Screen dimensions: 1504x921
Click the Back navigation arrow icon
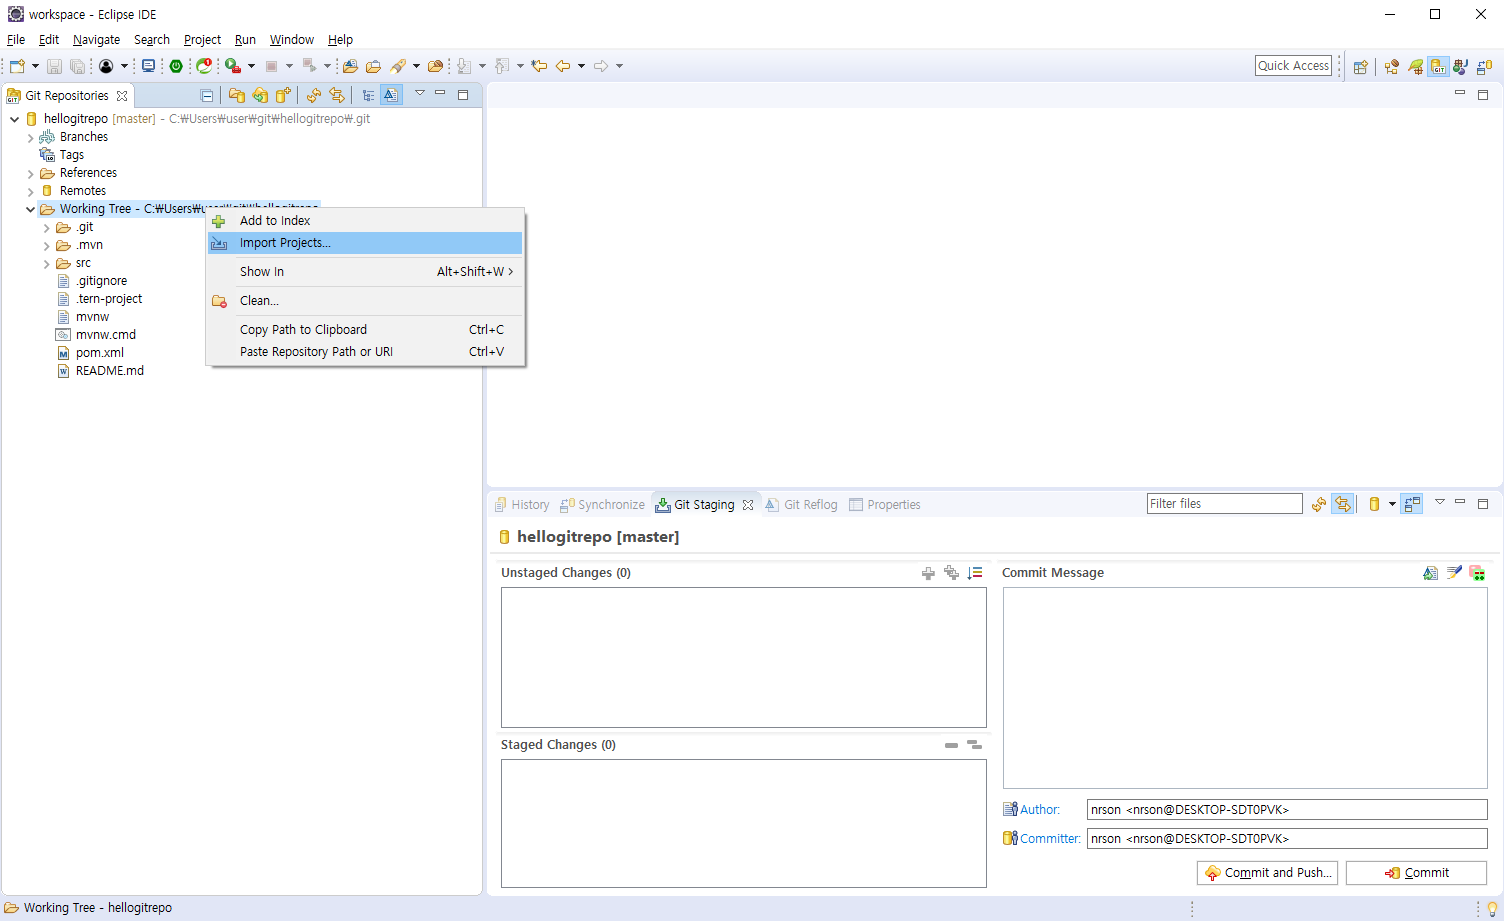coord(563,66)
